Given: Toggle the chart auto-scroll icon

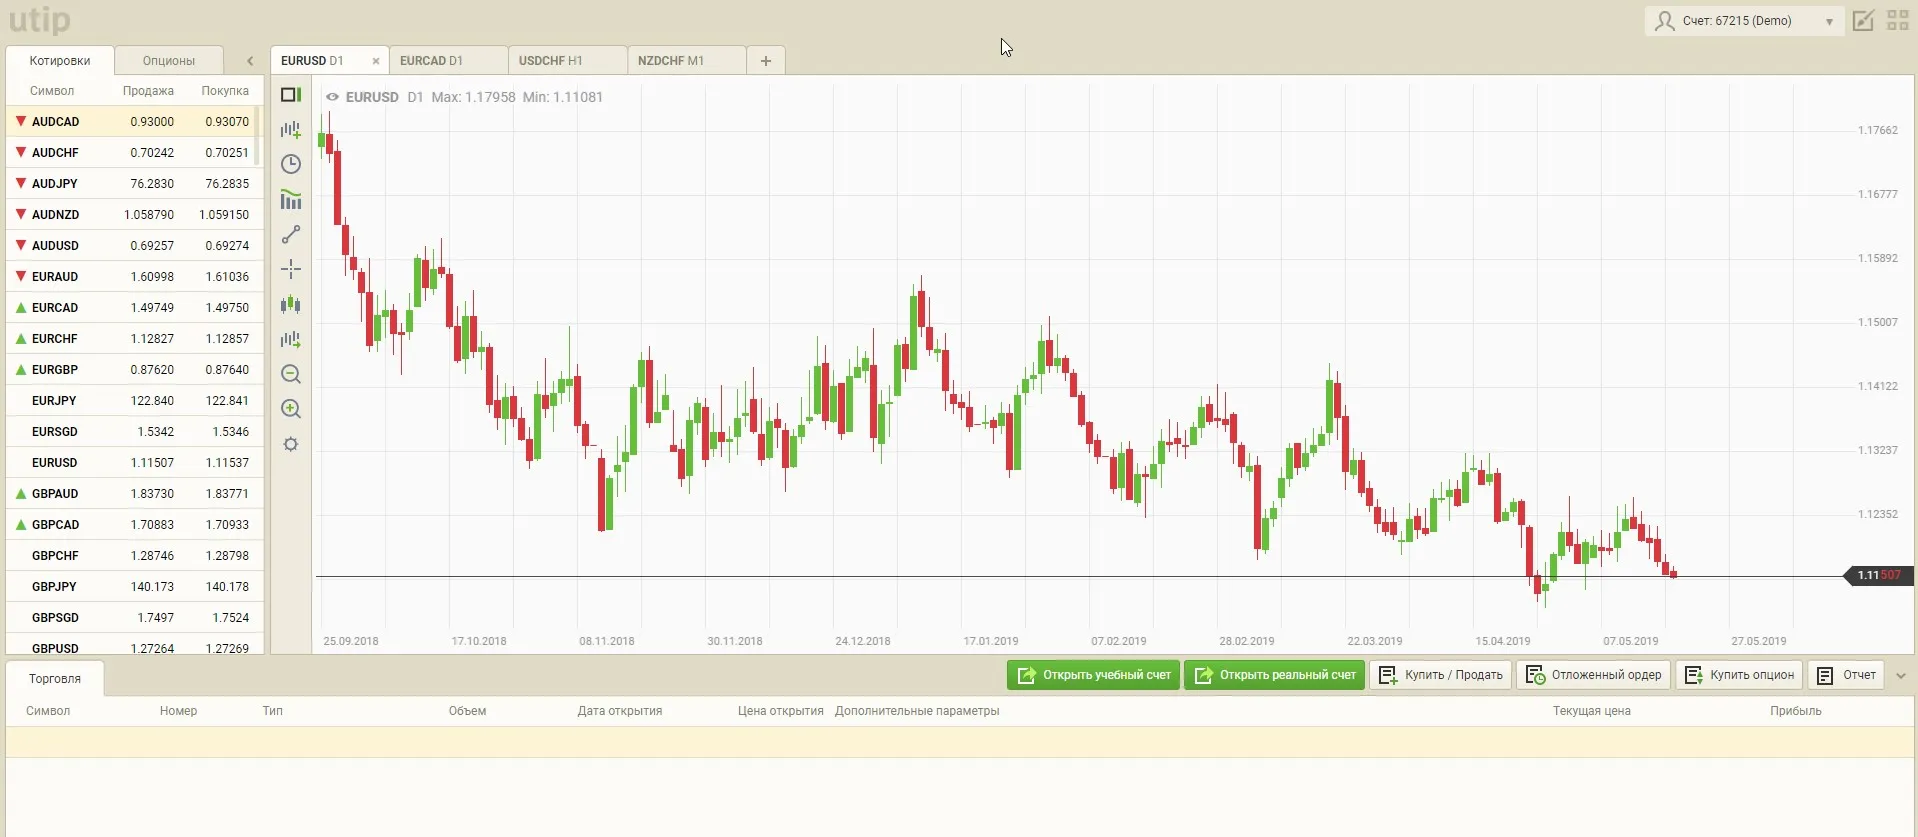Looking at the screenshot, I should [x=291, y=340].
